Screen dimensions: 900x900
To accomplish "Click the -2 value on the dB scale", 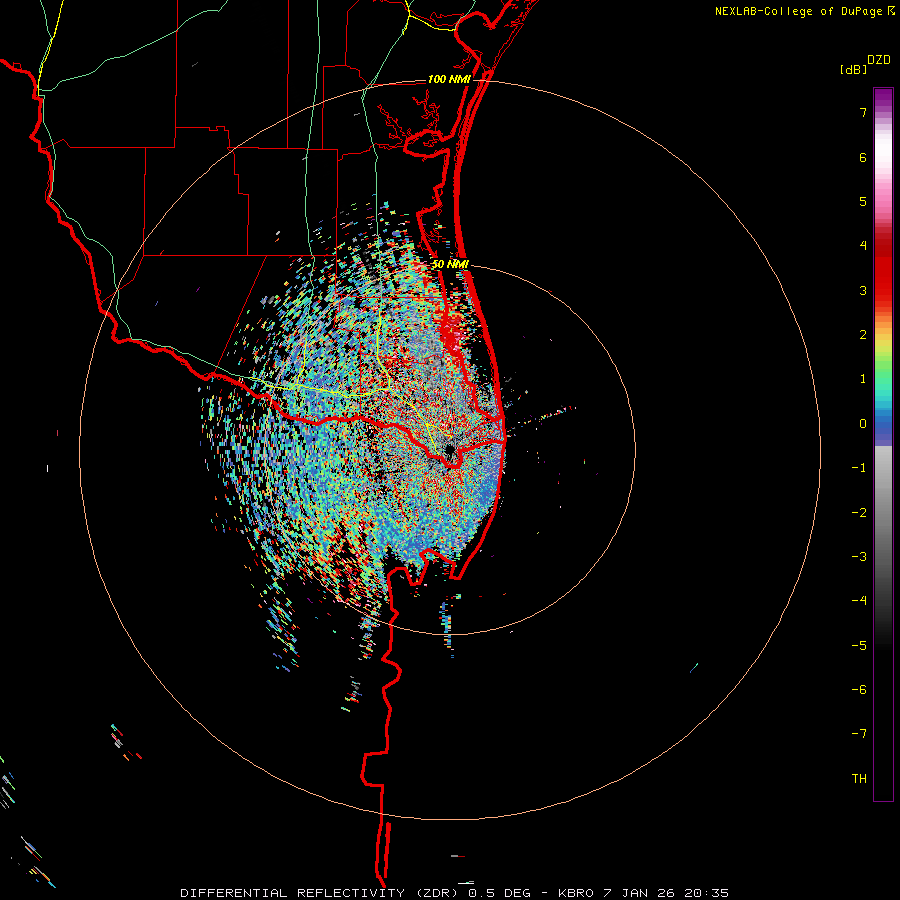I will coord(859,513).
